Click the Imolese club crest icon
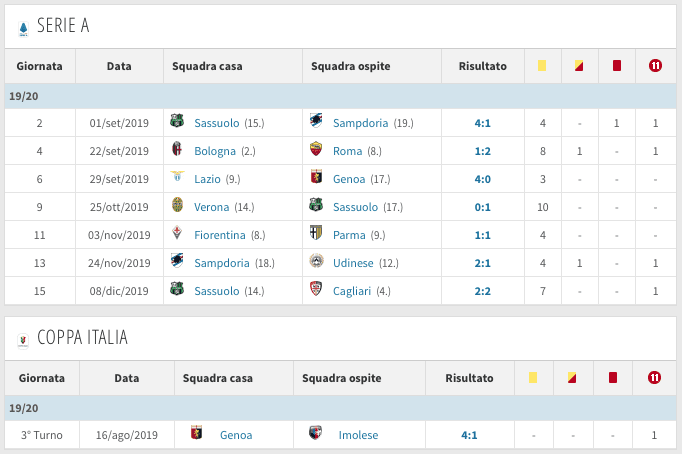Screen dimensions: 682x454 315,435
